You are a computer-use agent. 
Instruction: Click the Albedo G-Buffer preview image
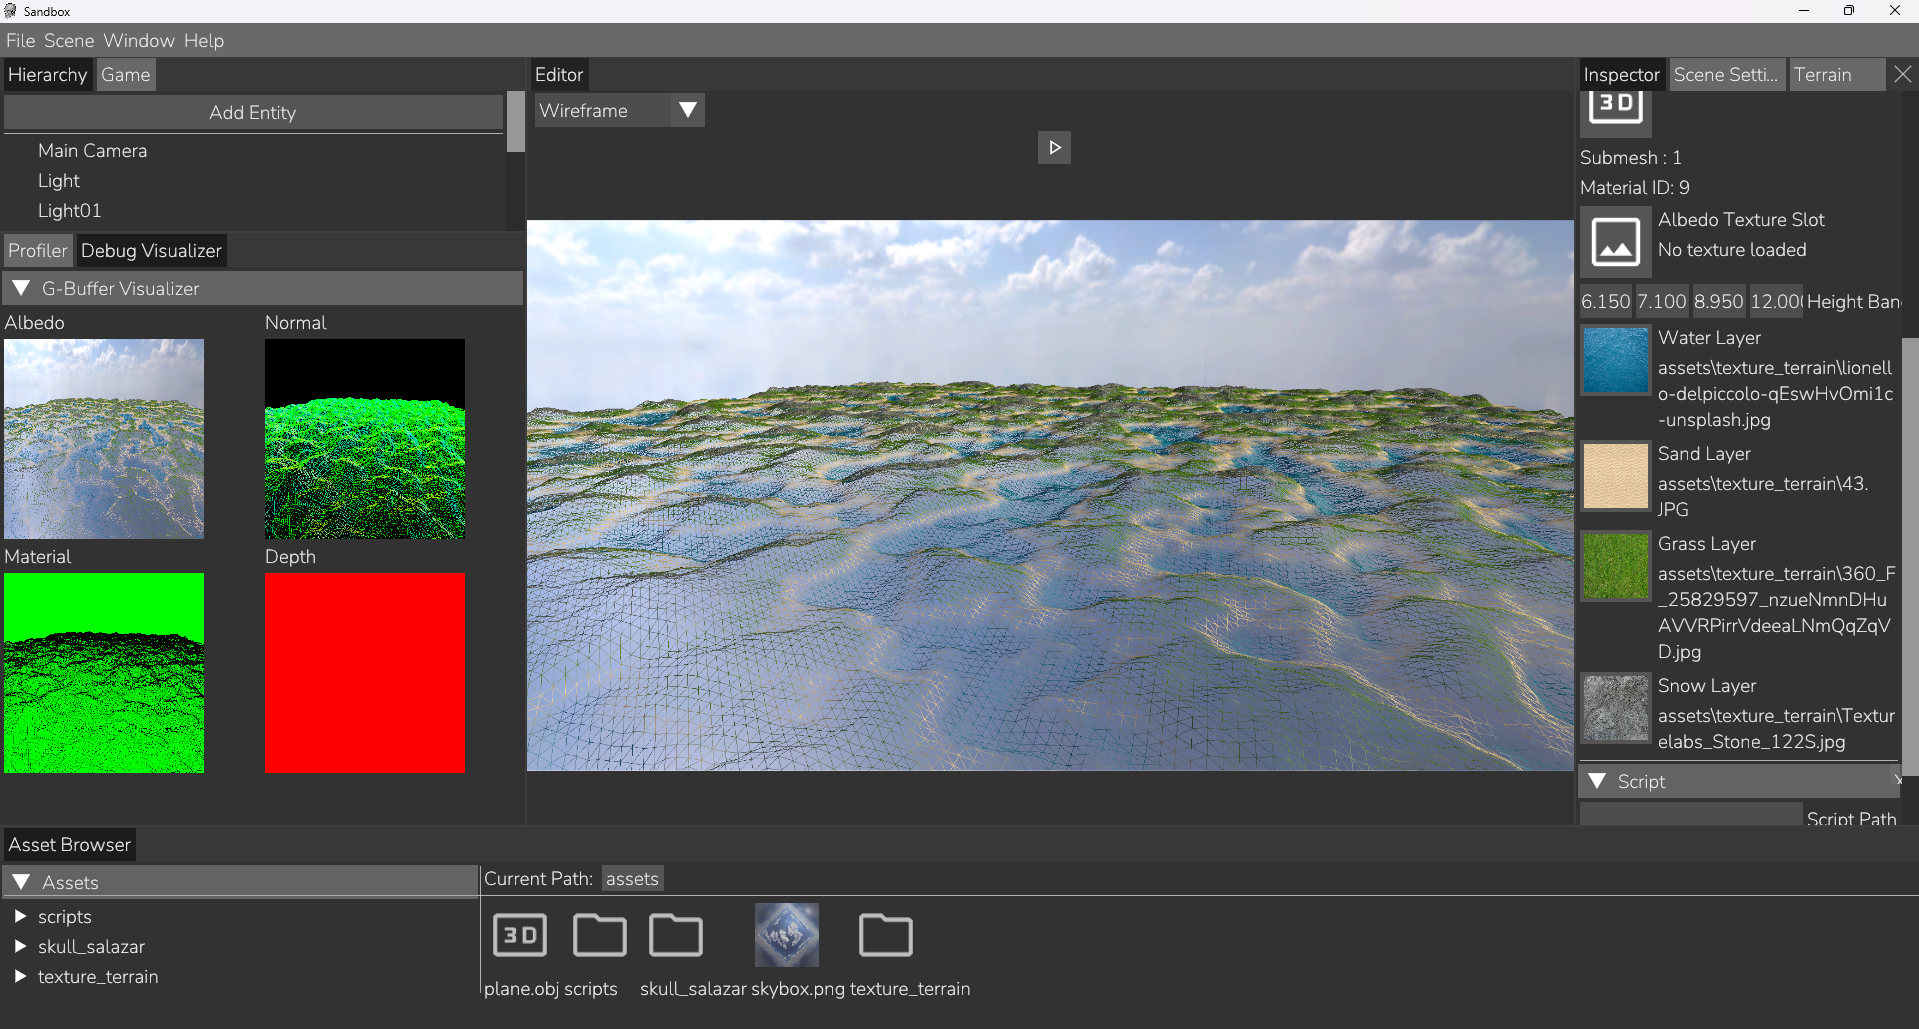click(x=104, y=439)
